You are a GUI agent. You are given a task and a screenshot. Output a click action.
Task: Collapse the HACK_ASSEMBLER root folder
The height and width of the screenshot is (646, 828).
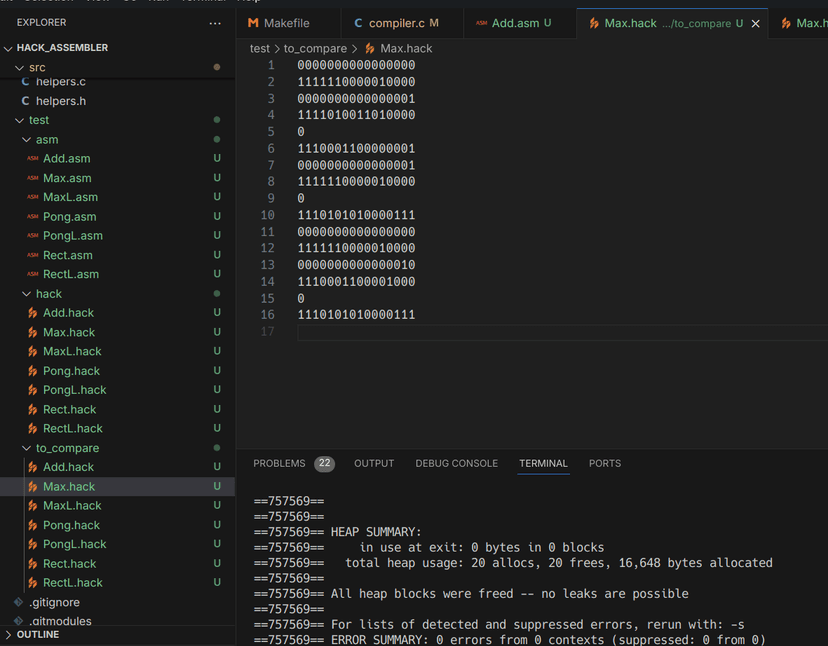coord(9,48)
